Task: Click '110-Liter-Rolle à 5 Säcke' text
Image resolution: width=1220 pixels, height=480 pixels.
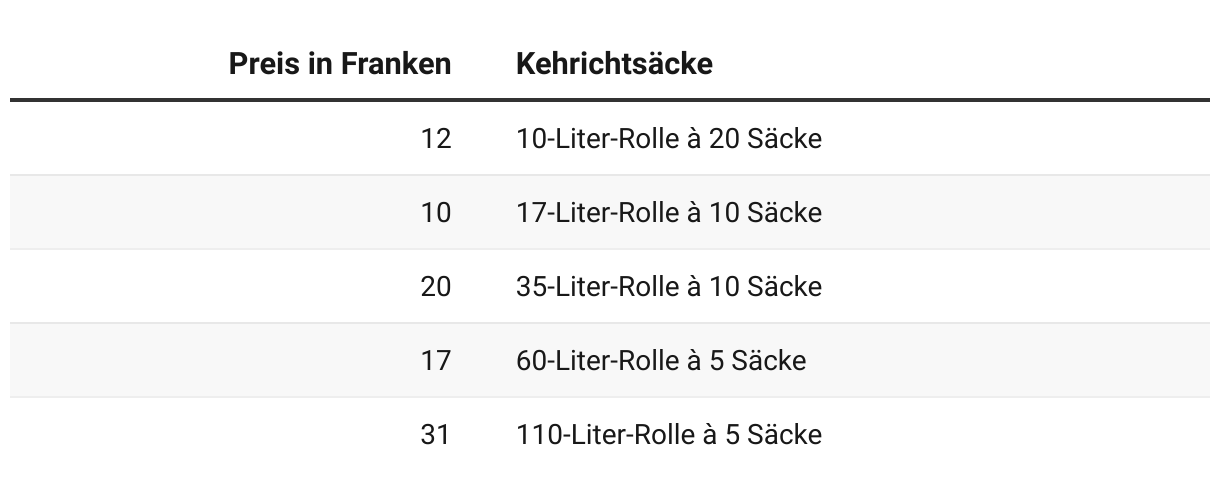Action: 668,435
